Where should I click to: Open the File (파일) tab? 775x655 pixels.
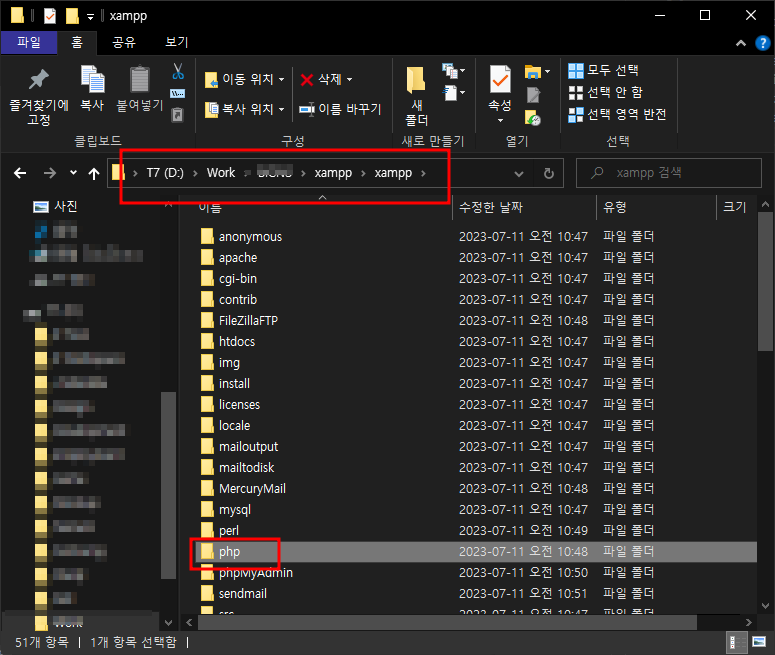click(29, 43)
